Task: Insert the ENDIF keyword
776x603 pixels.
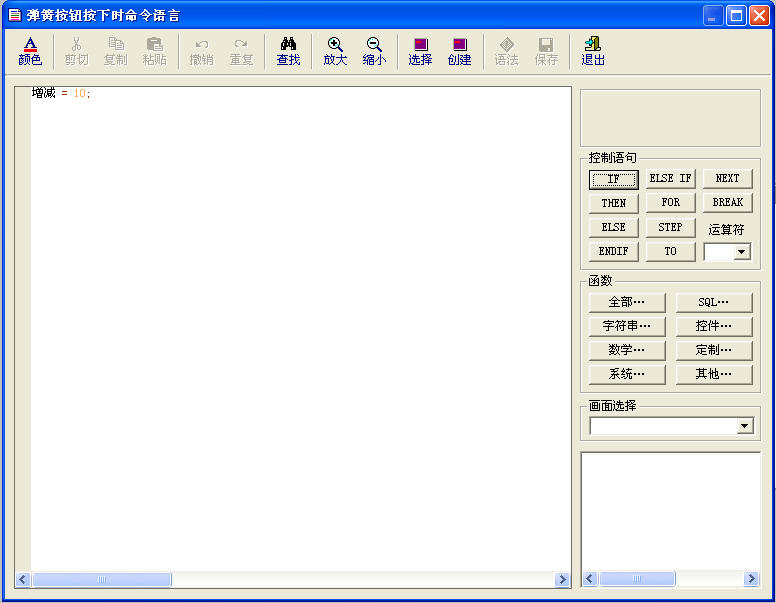Action: click(x=614, y=251)
